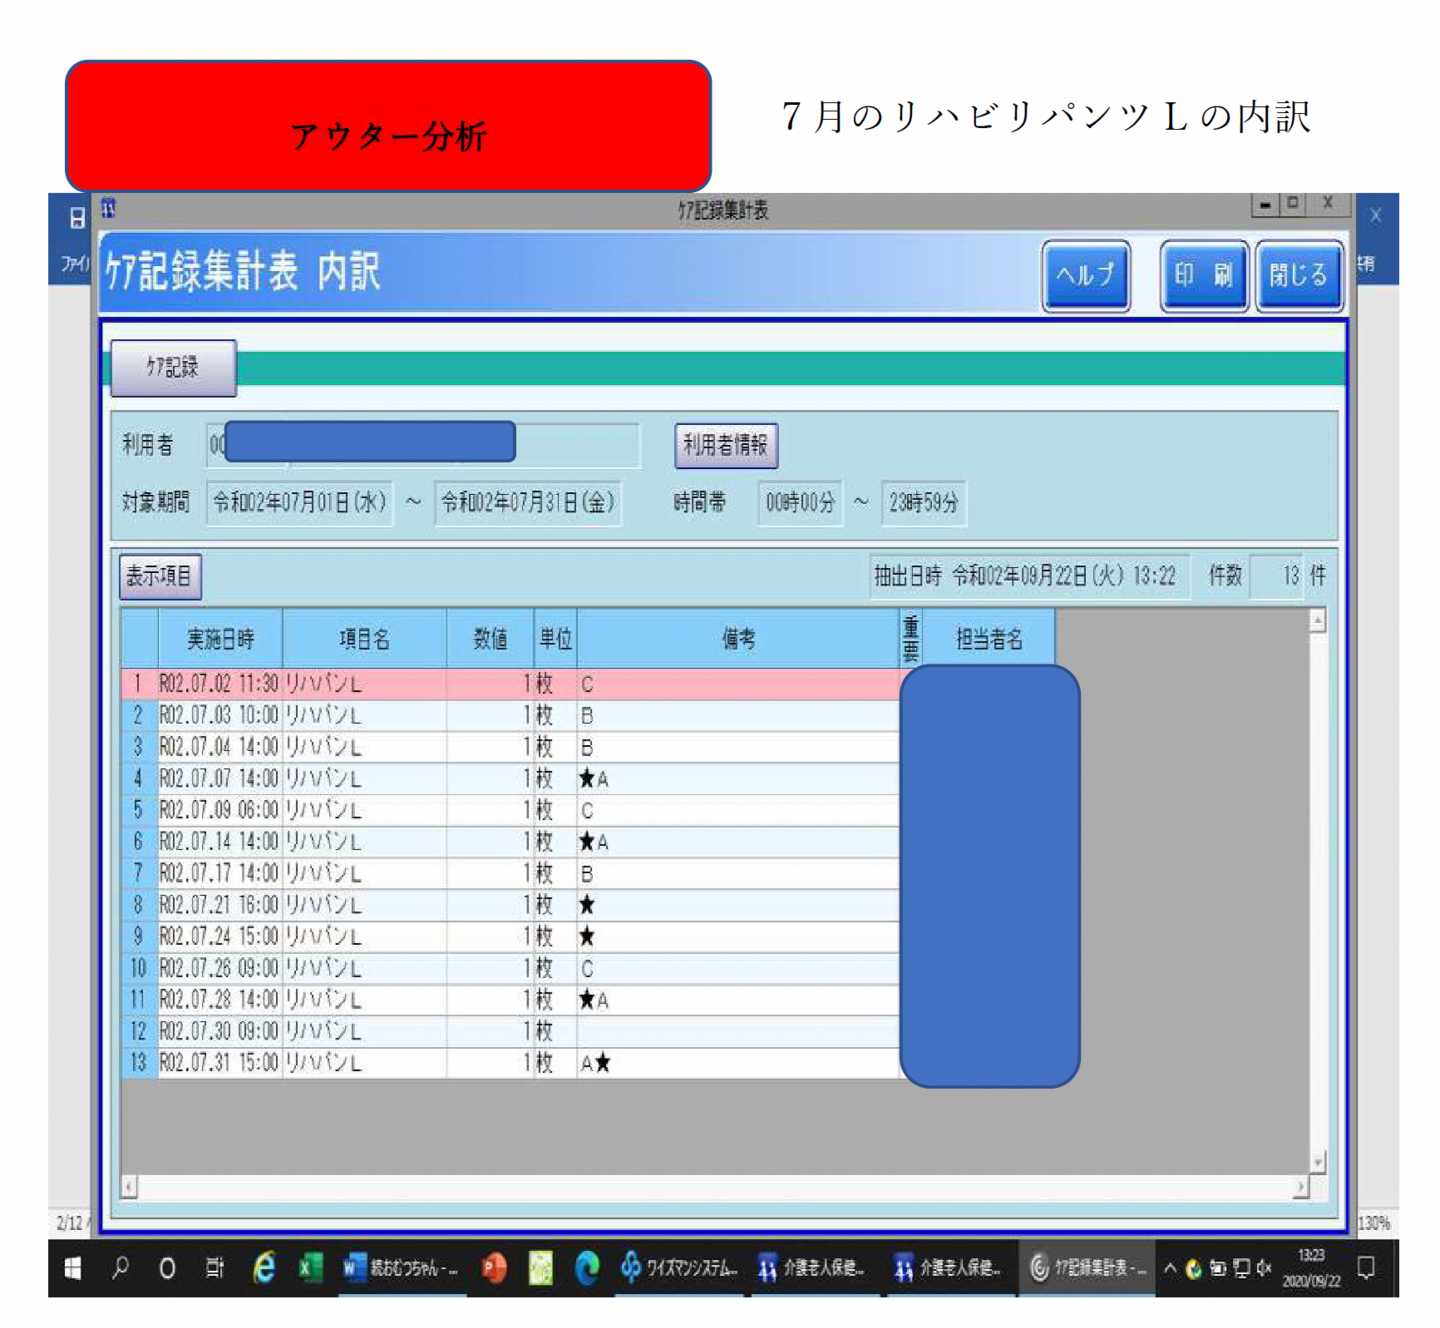The height and width of the screenshot is (1328, 1440).
Task: Sort by the 実施日時 column header
Action: click(x=220, y=639)
